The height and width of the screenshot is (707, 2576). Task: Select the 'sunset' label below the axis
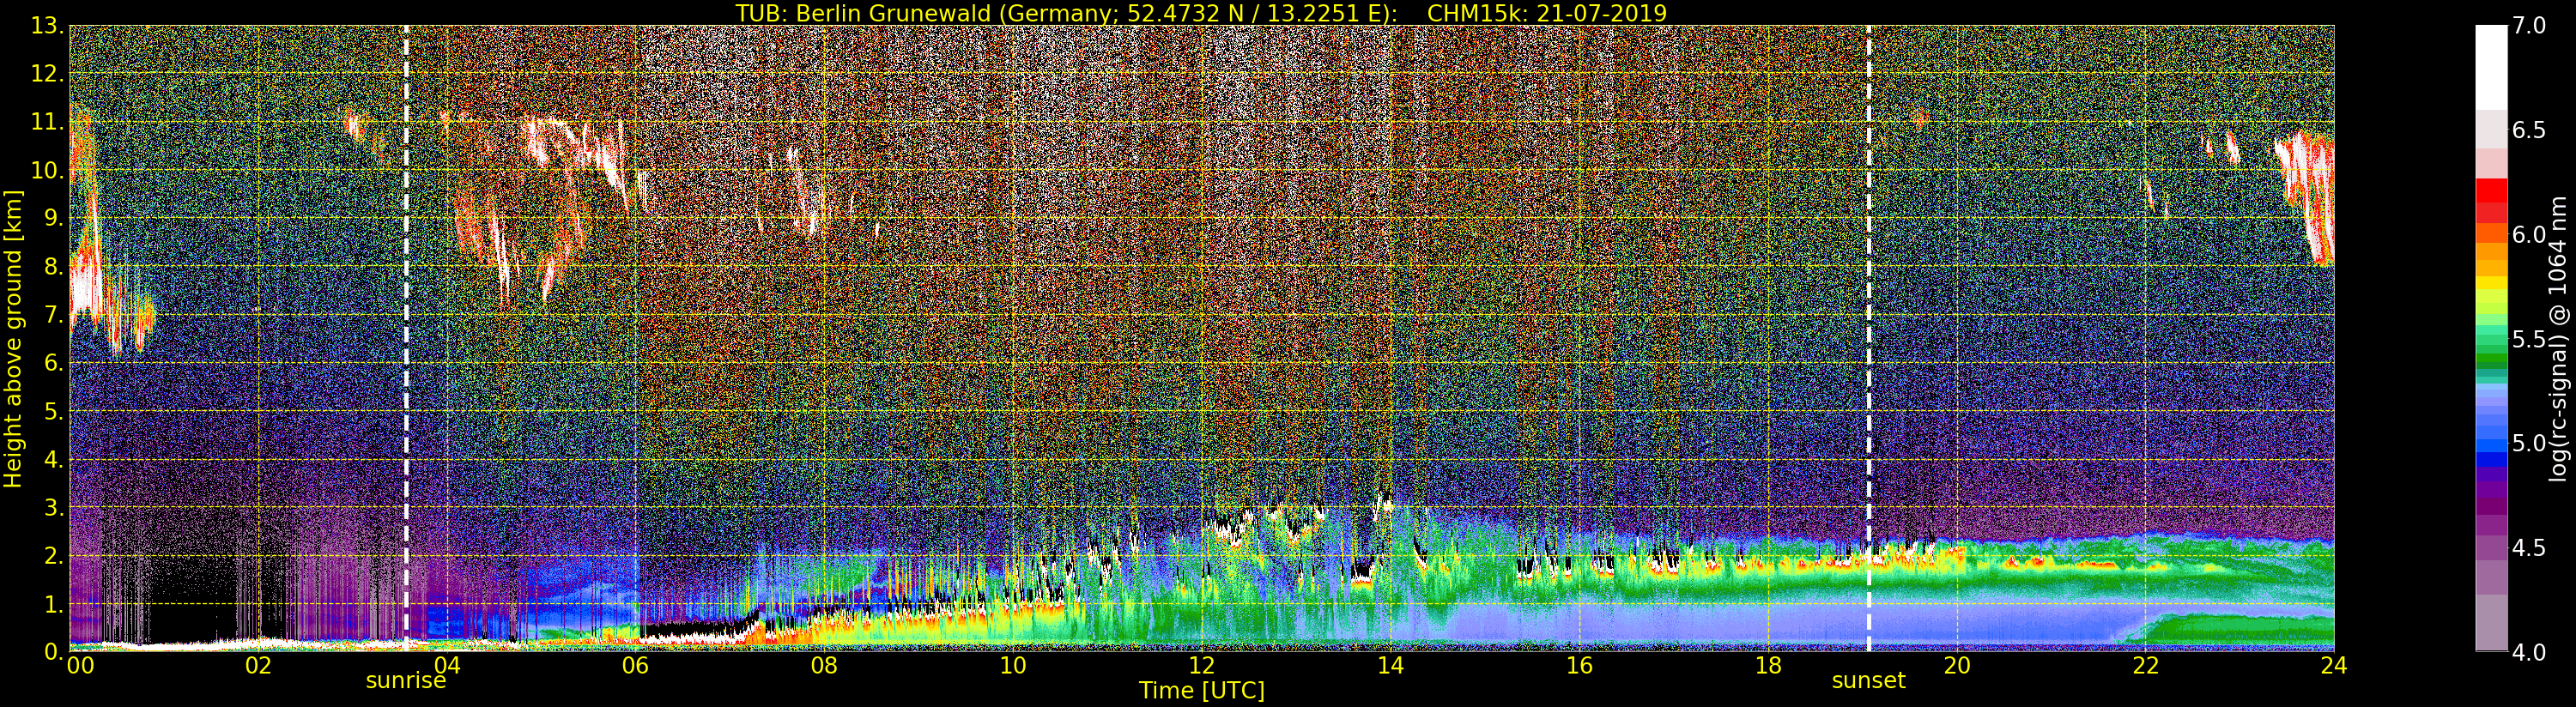1868,681
